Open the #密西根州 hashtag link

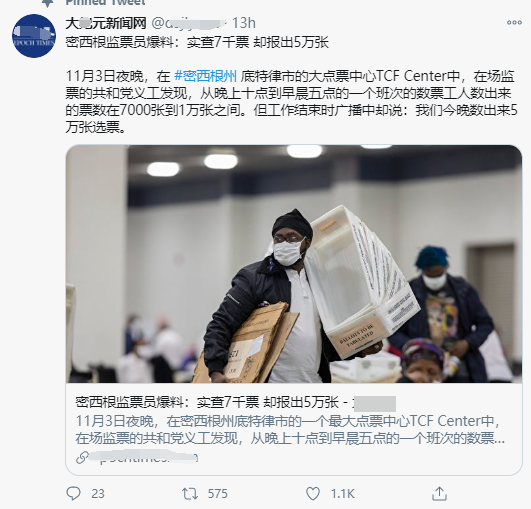tap(205, 76)
